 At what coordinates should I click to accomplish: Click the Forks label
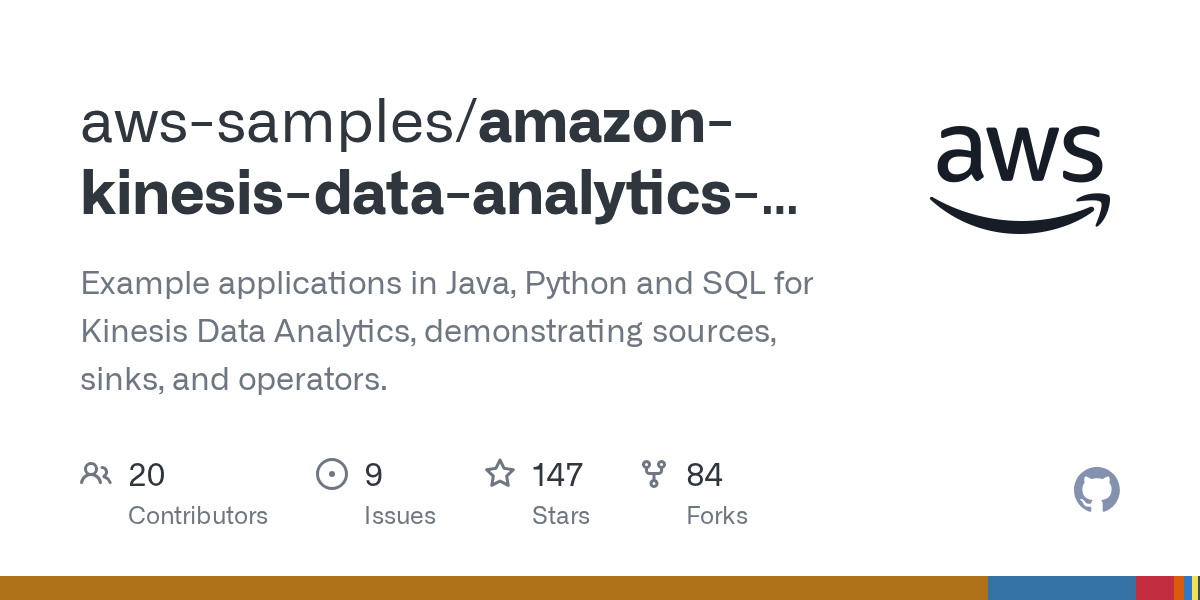click(716, 516)
